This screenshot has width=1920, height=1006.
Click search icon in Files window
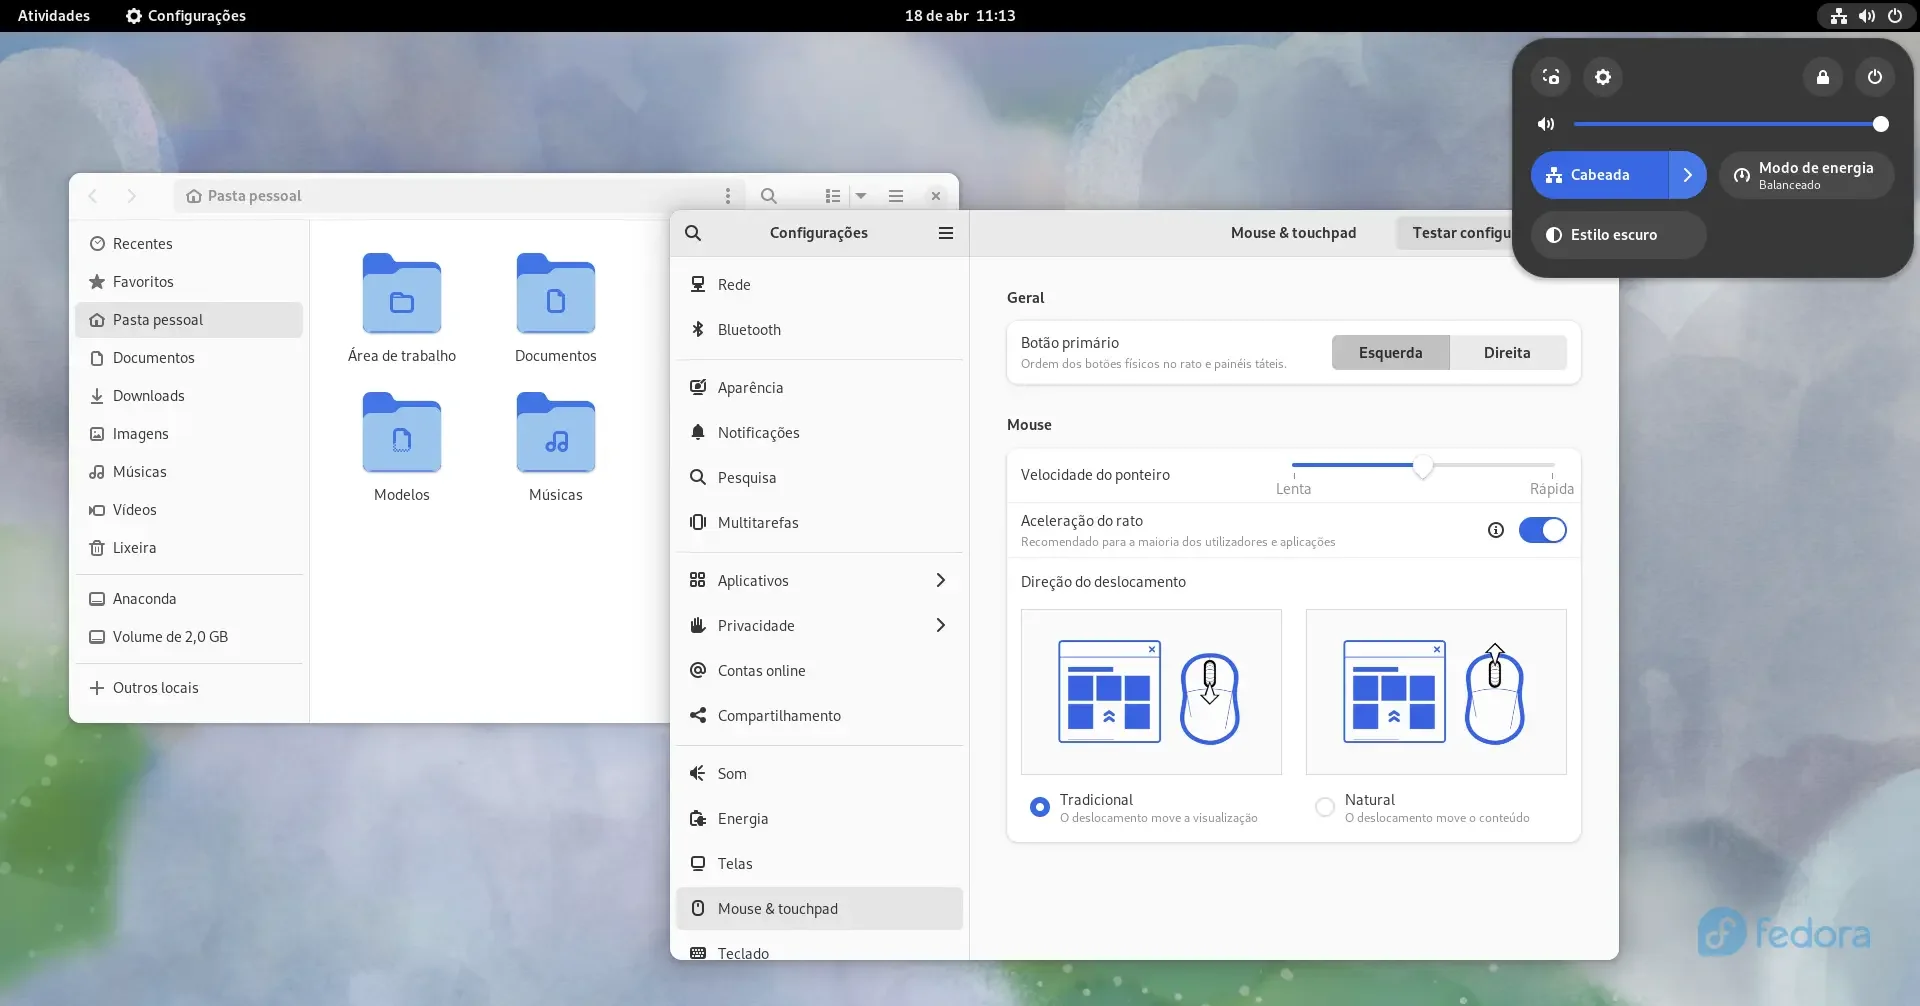[769, 196]
